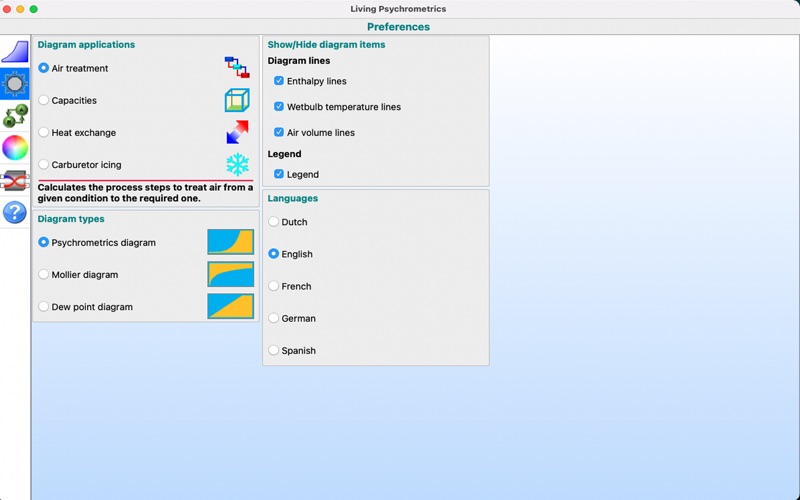Switch language to French
This screenshot has width=800, height=500.
click(x=273, y=286)
